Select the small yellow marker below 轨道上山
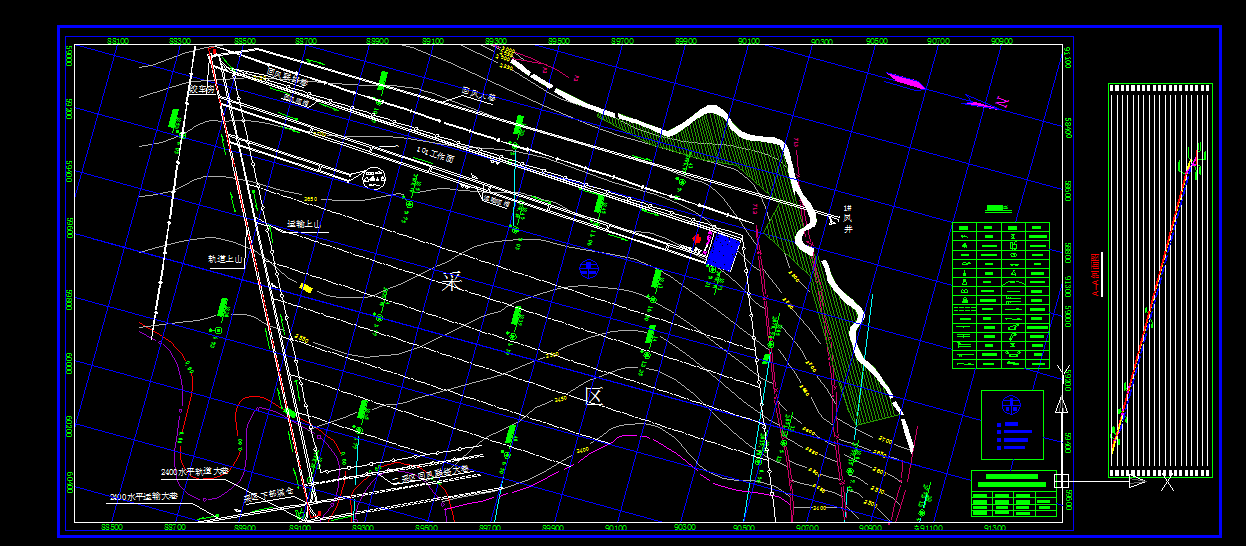Image resolution: width=1246 pixels, height=546 pixels. click(x=307, y=288)
